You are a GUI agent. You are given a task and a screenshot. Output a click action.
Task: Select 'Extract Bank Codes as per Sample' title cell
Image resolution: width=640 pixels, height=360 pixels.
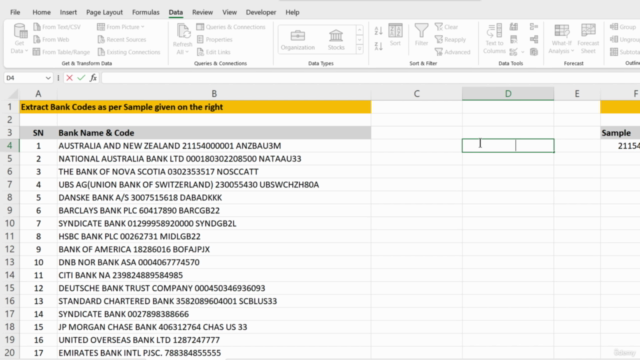coord(196,107)
